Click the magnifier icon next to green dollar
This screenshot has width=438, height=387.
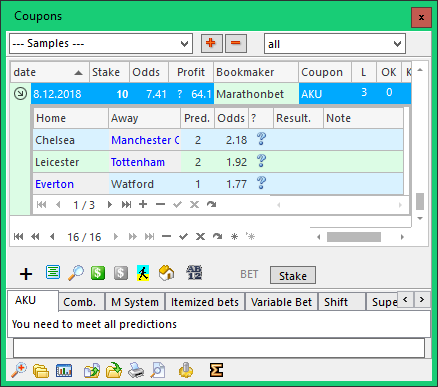point(76,273)
